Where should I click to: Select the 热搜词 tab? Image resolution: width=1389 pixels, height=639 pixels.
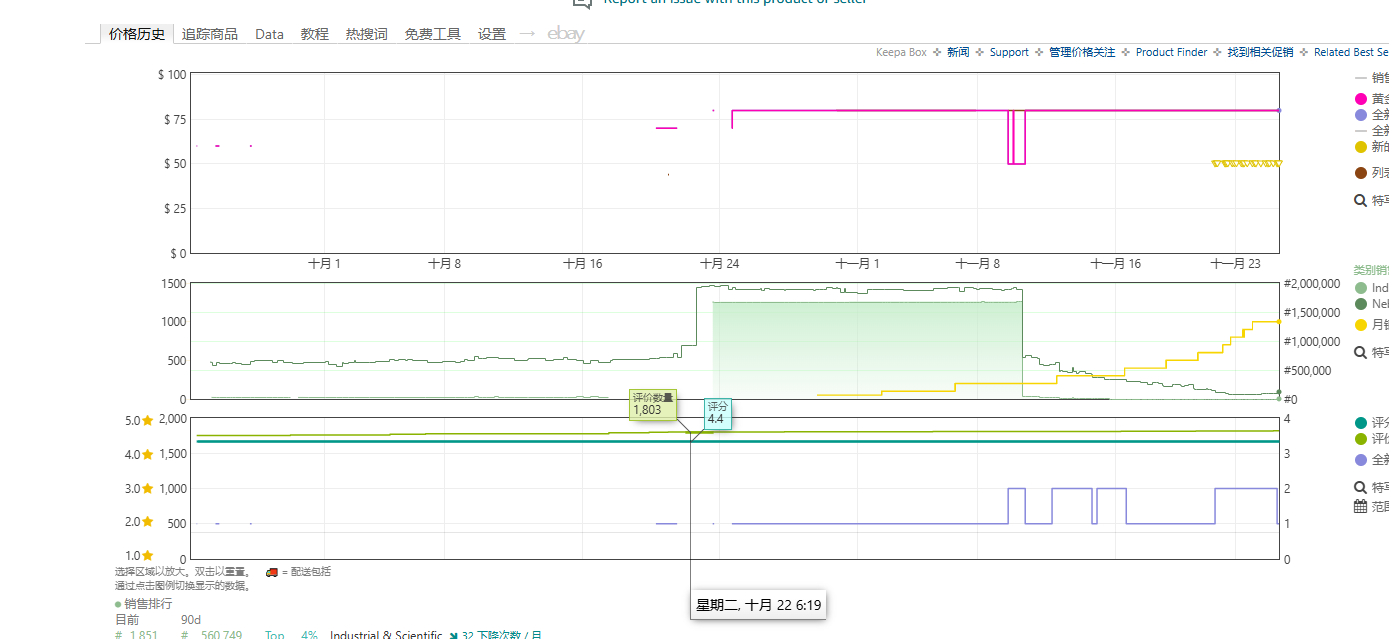[x=367, y=34]
